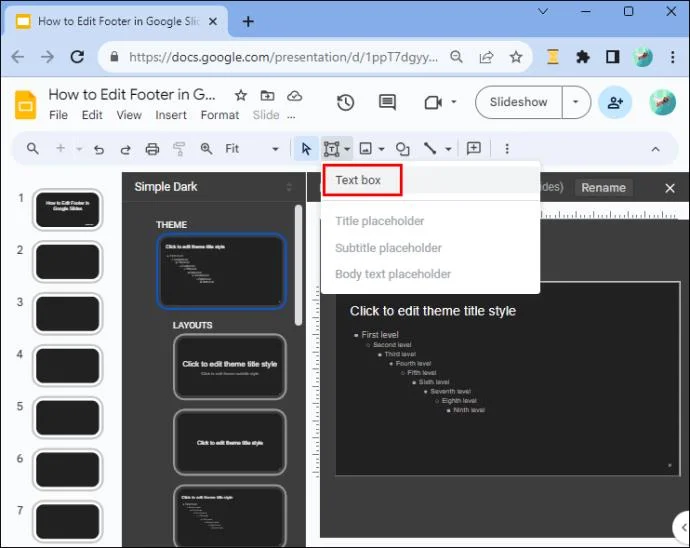Expand the line tool dropdown arrow
The height and width of the screenshot is (548, 690).
448,149
